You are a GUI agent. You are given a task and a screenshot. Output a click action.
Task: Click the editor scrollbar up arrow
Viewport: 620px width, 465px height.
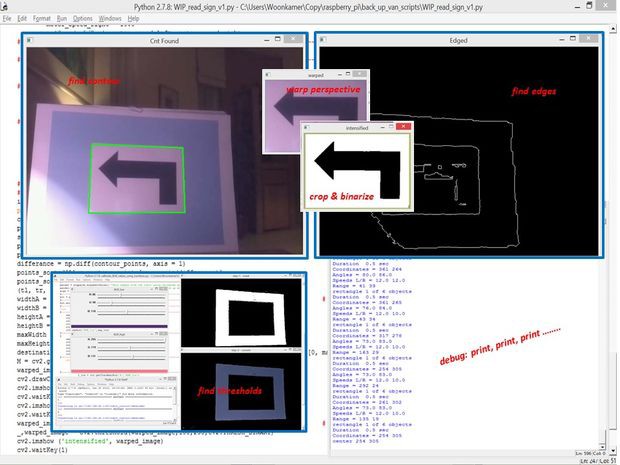coord(613,29)
